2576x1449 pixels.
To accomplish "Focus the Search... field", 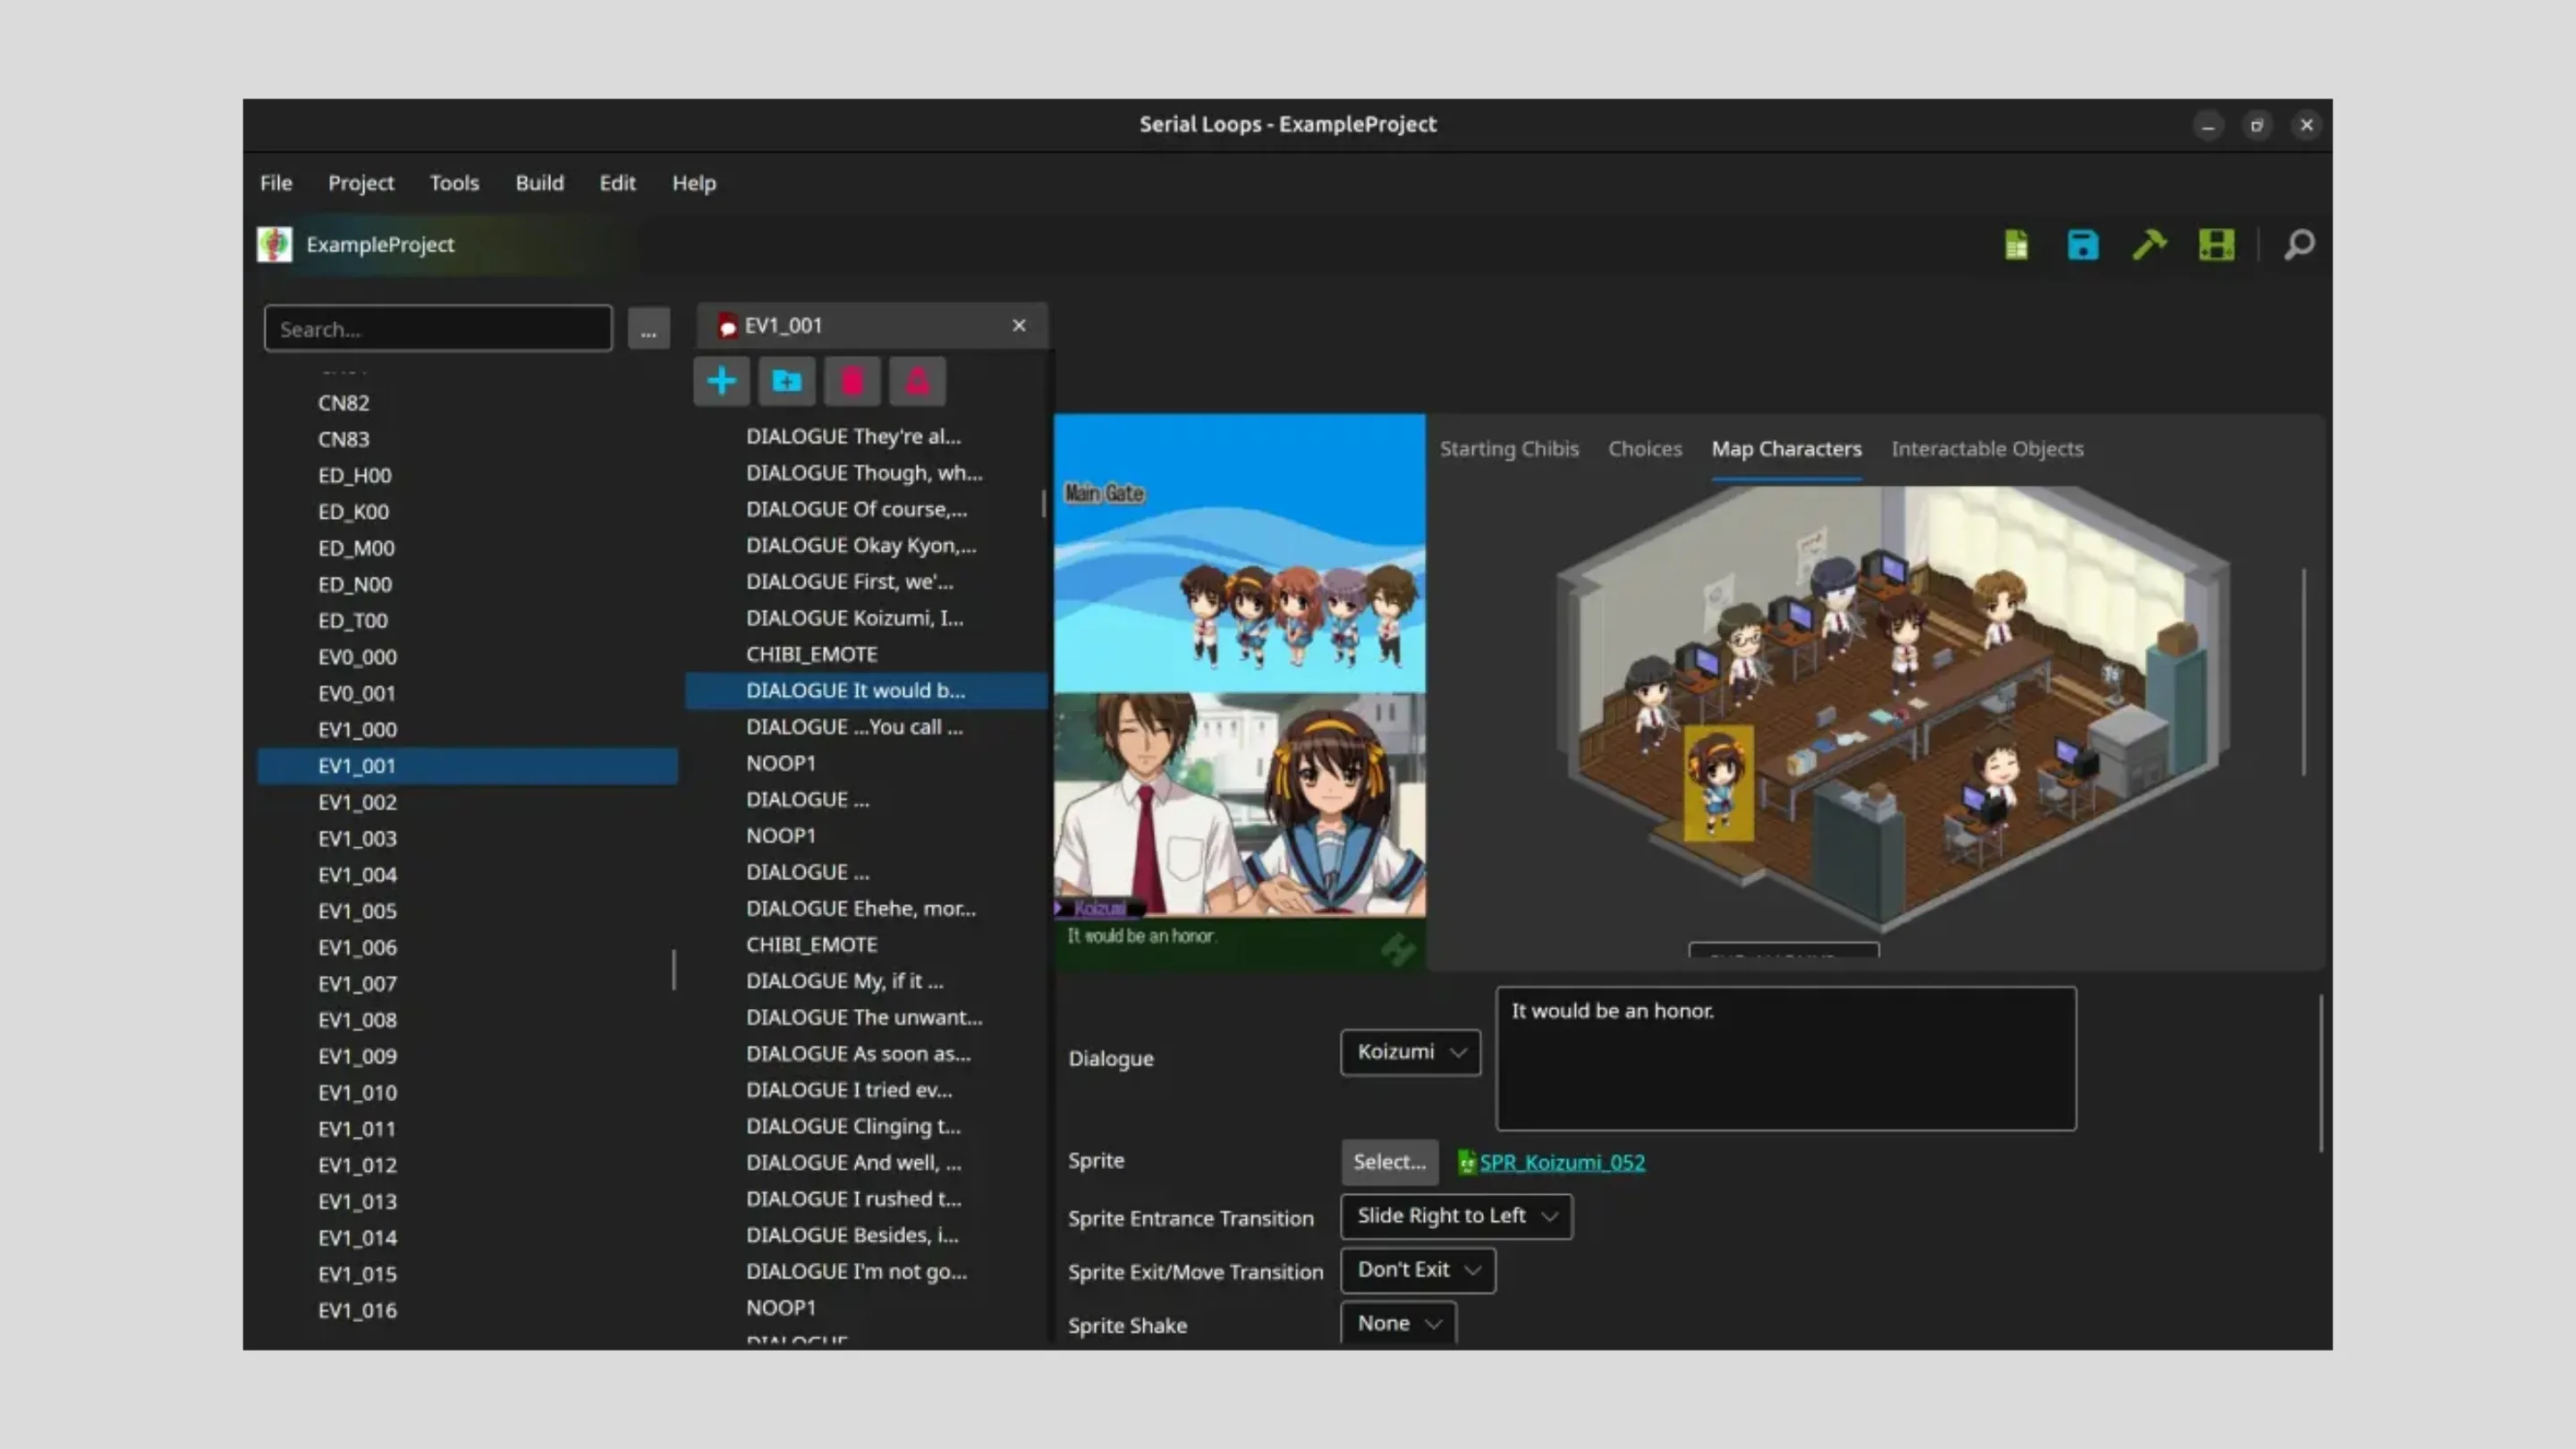I will 438,329.
